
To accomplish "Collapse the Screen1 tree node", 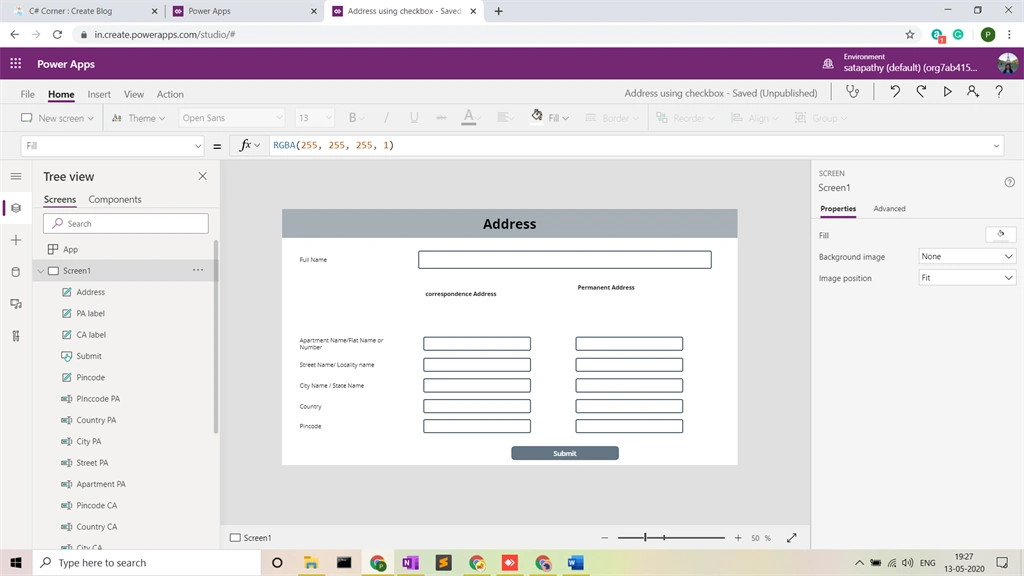I will pos(40,270).
